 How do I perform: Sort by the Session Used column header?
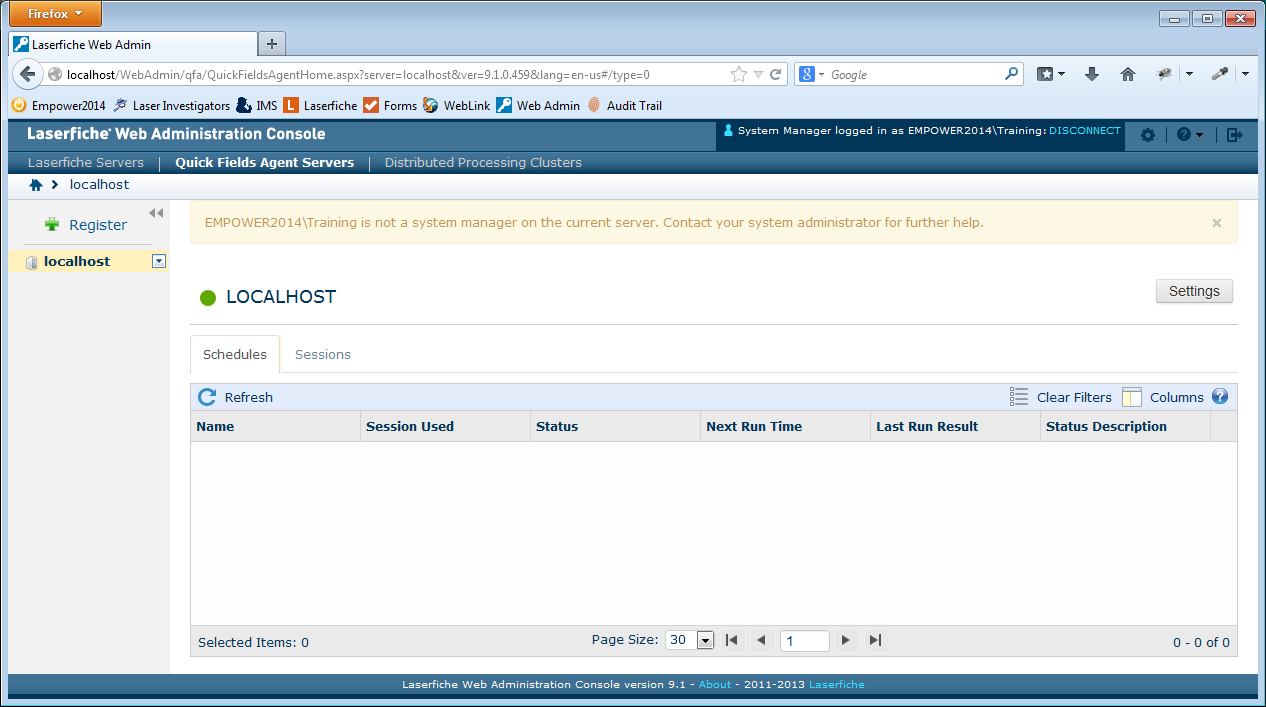pyautogui.click(x=445, y=426)
